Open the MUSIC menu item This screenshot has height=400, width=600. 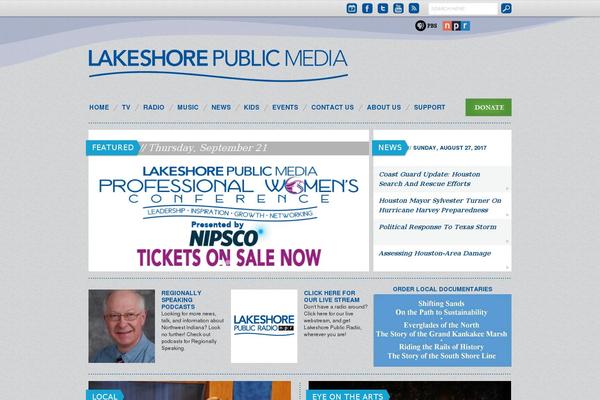click(x=188, y=108)
